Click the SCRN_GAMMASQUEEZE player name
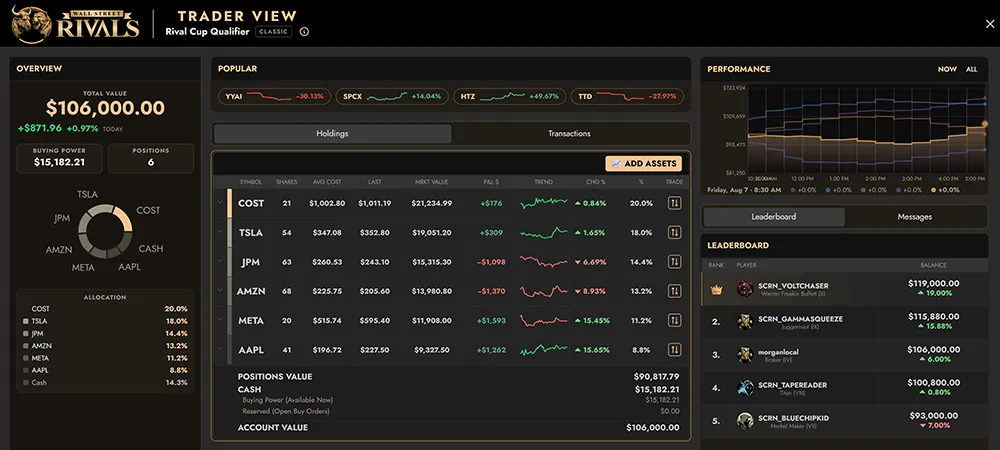Screen dimensions: 1000x450 (x=800, y=318)
